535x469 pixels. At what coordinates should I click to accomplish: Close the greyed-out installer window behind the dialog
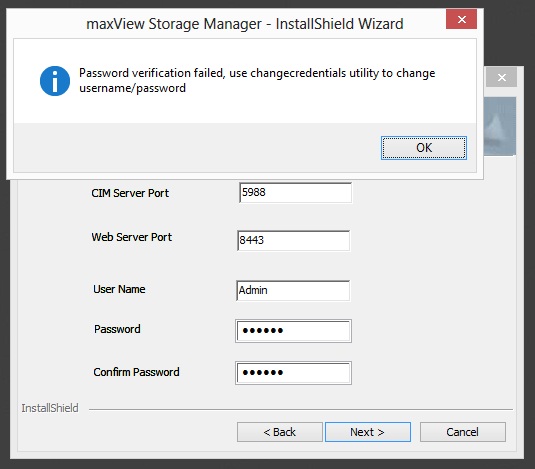pyautogui.click(x=502, y=77)
